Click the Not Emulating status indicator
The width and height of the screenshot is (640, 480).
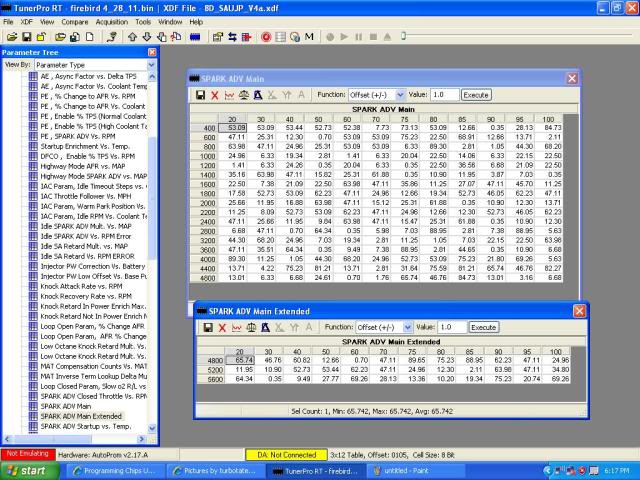coord(27,454)
